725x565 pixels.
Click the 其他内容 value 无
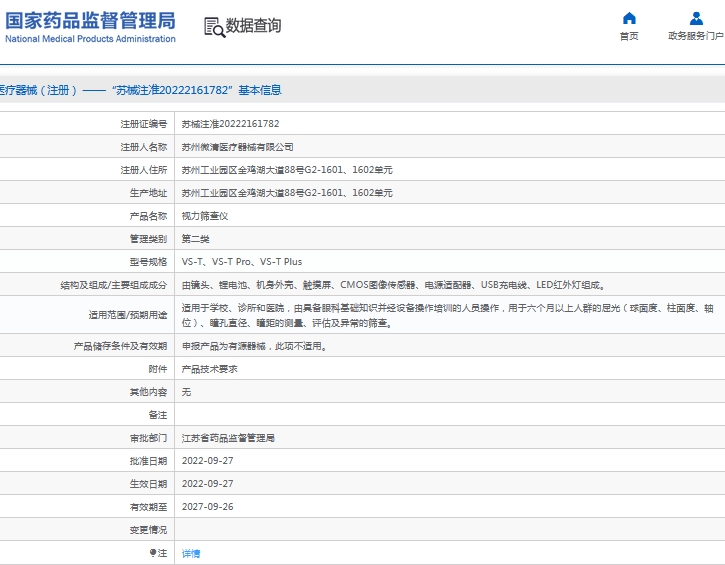186,392
